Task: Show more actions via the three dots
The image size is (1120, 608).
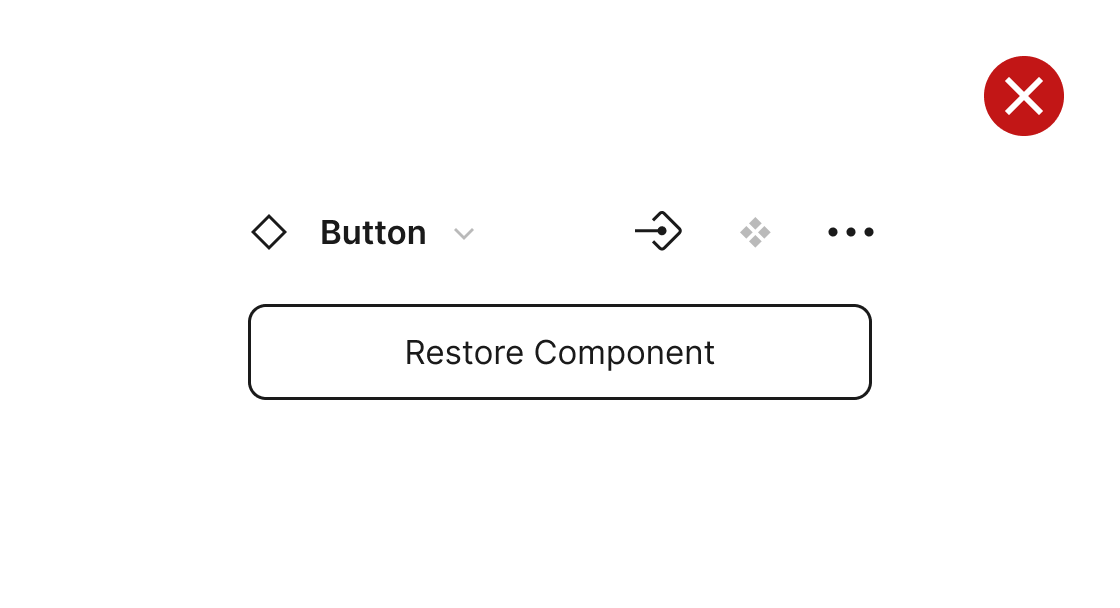Action: [x=851, y=232]
